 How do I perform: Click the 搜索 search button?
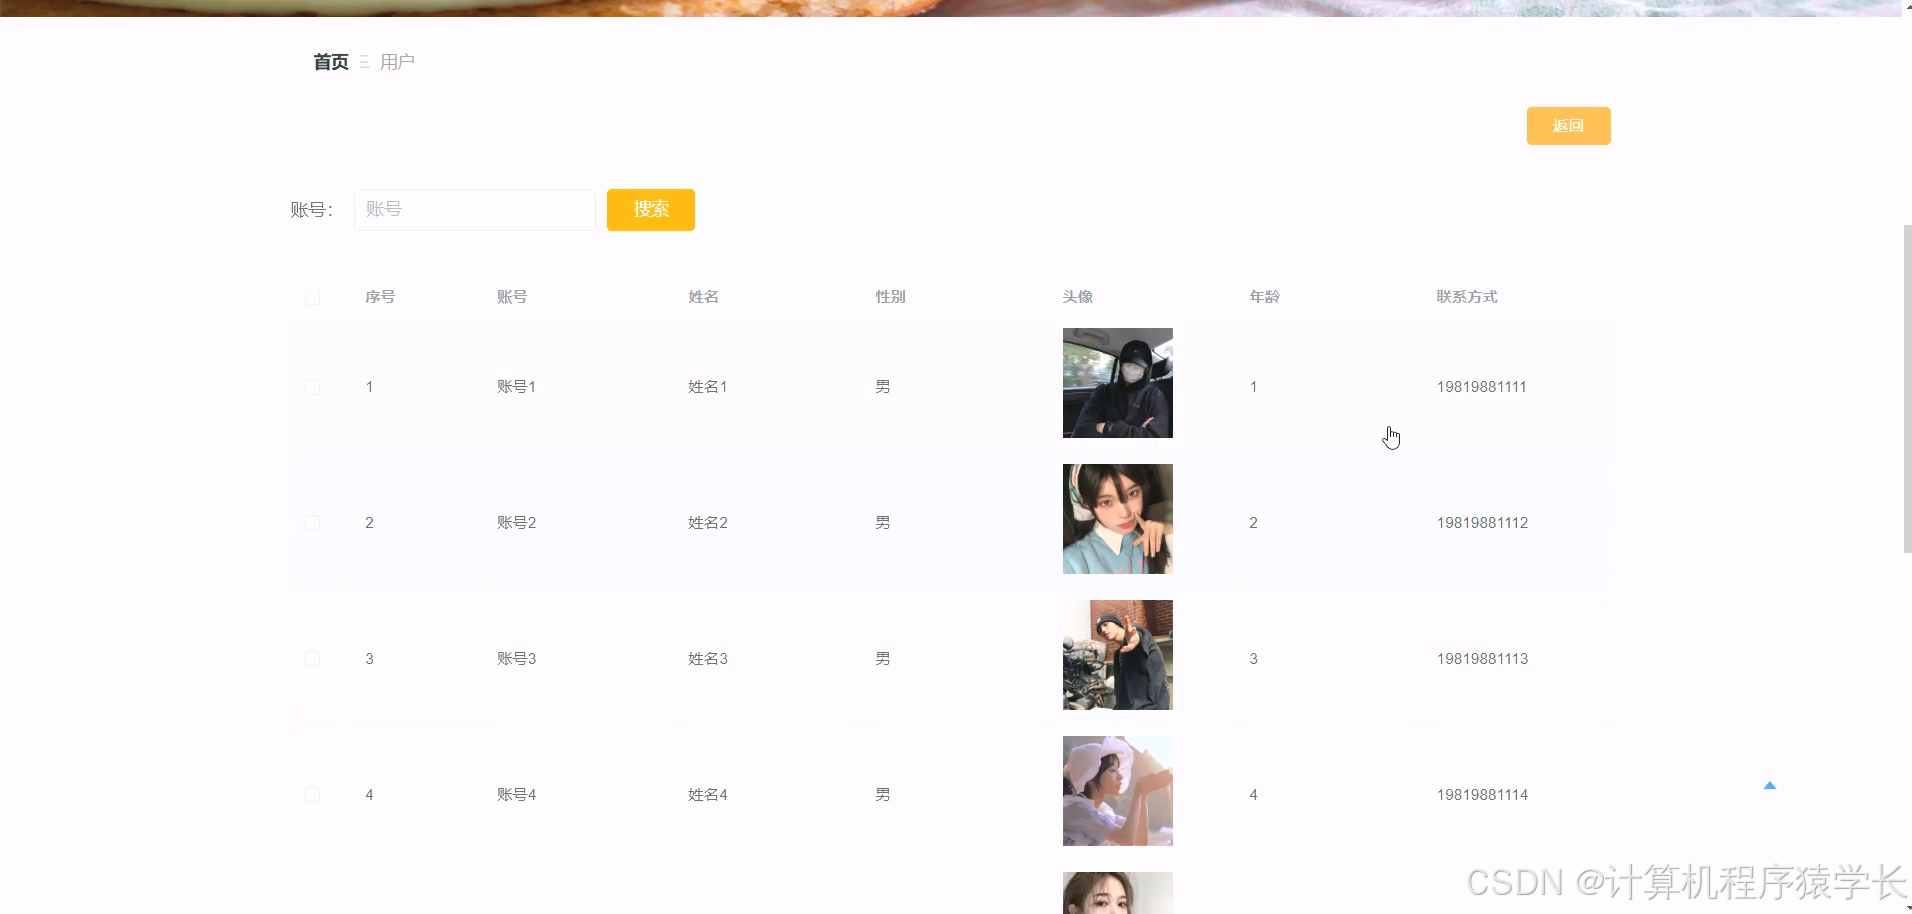point(650,209)
